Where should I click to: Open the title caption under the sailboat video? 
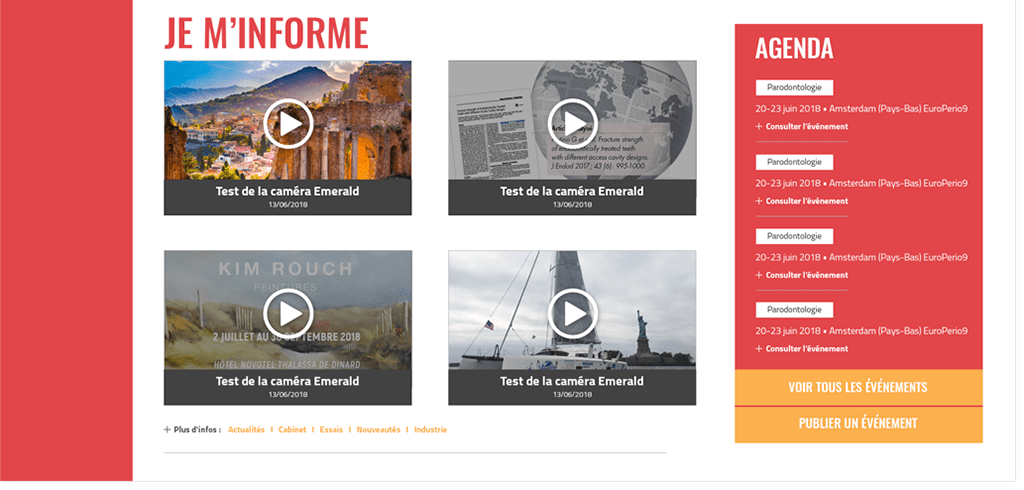pyautogui.click(x=572, y=381)
